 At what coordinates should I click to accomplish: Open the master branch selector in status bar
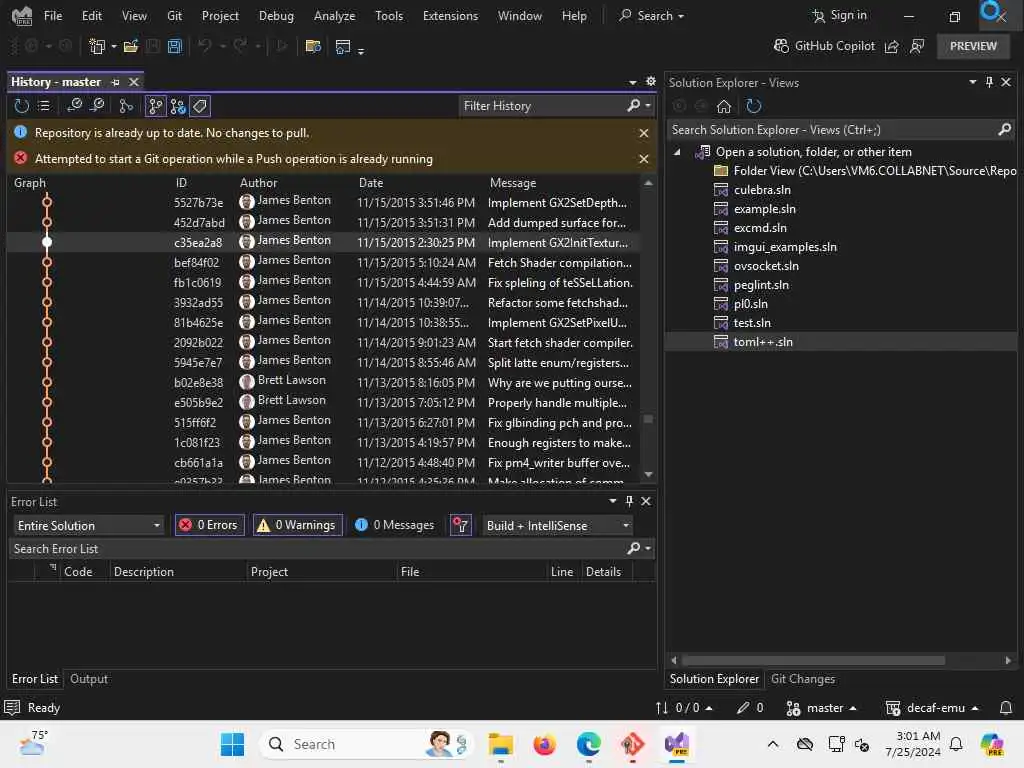coord(822,708)
